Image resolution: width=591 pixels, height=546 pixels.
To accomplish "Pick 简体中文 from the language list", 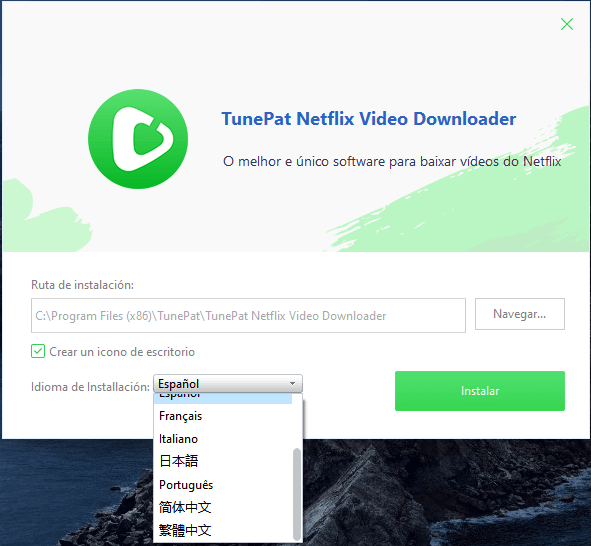I will 223,507.
